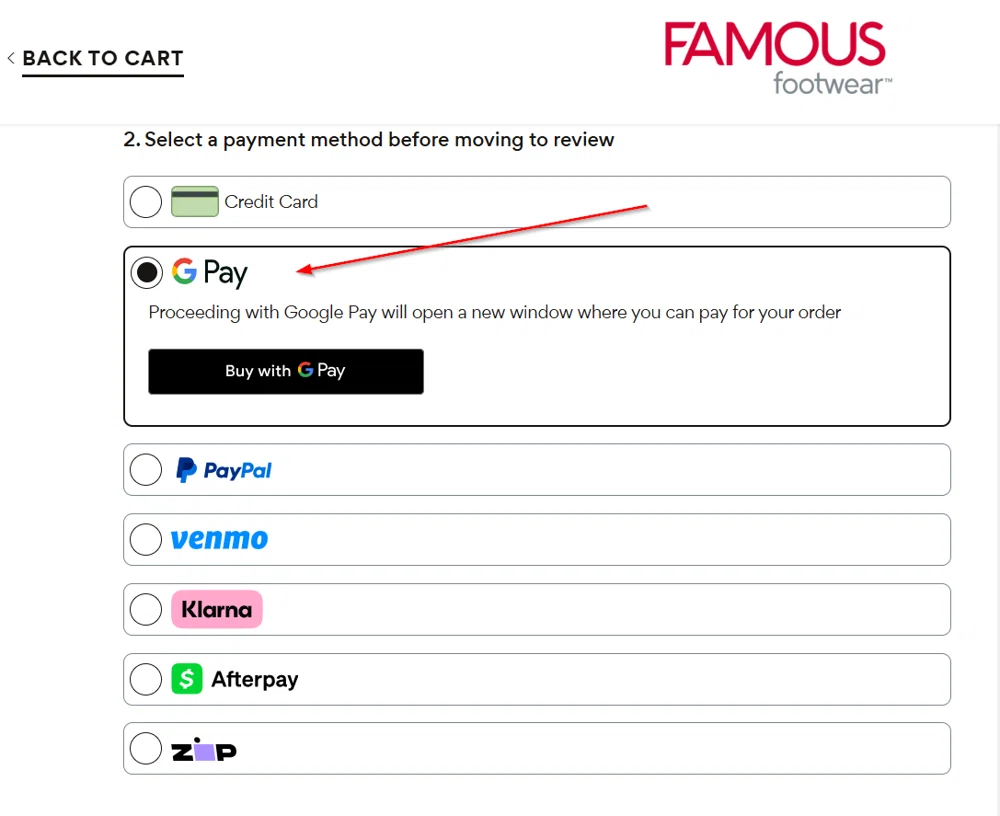1000x816 pixels.
Task: Click the selected Google Pay radio button
Action: (147, 272)
